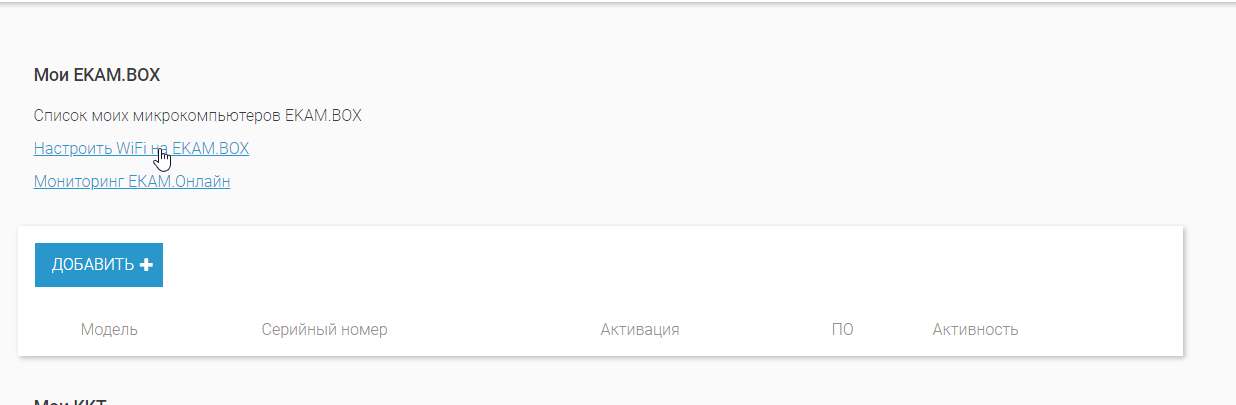Viewport: 1236px width, 405px height.
Task: Open the Мониторинг EKAM.Онлайн link
Action: pyautogui.click(x=132, y=181)
